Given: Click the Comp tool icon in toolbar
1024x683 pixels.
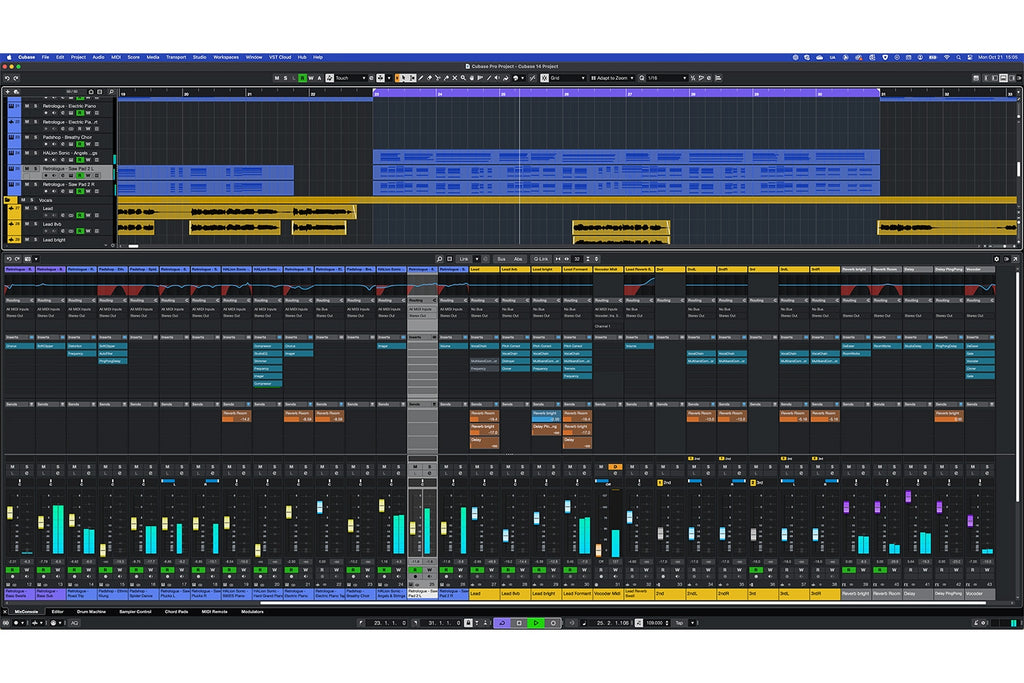Looking at the screenshot, I should tap(472, 78).
